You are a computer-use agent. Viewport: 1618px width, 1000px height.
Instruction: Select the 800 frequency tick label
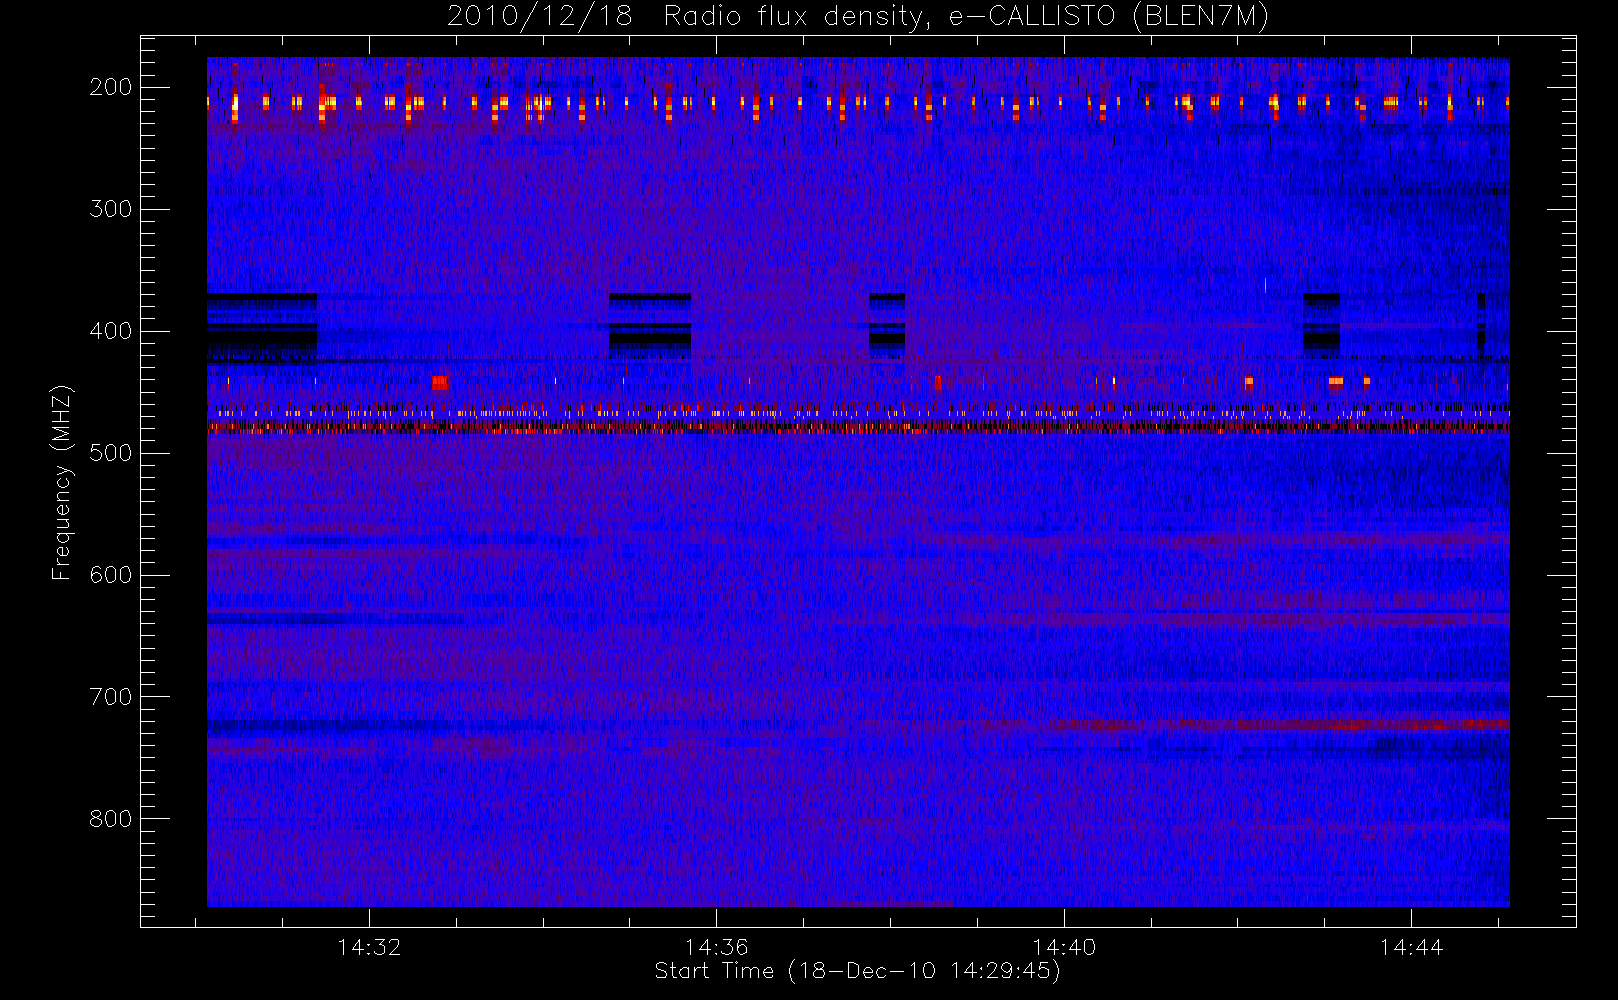111,819
